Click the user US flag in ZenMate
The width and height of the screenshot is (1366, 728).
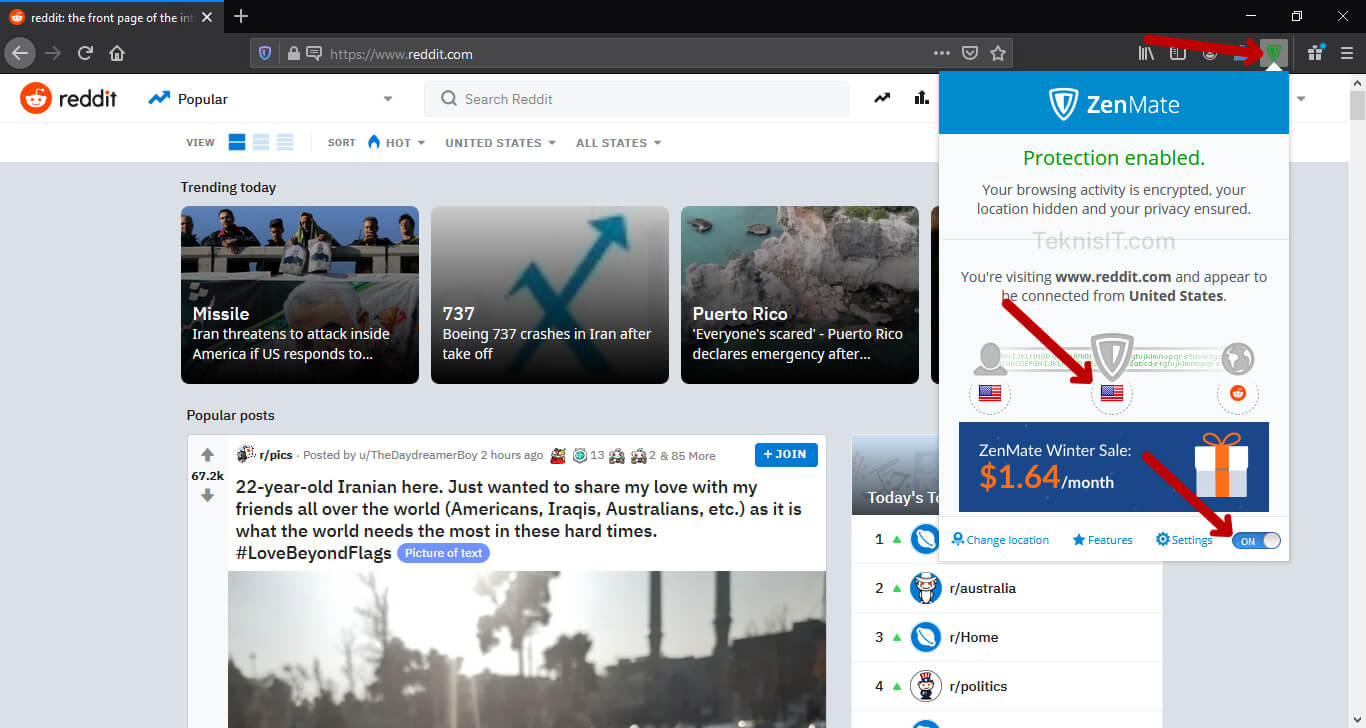tap(990, 394)
